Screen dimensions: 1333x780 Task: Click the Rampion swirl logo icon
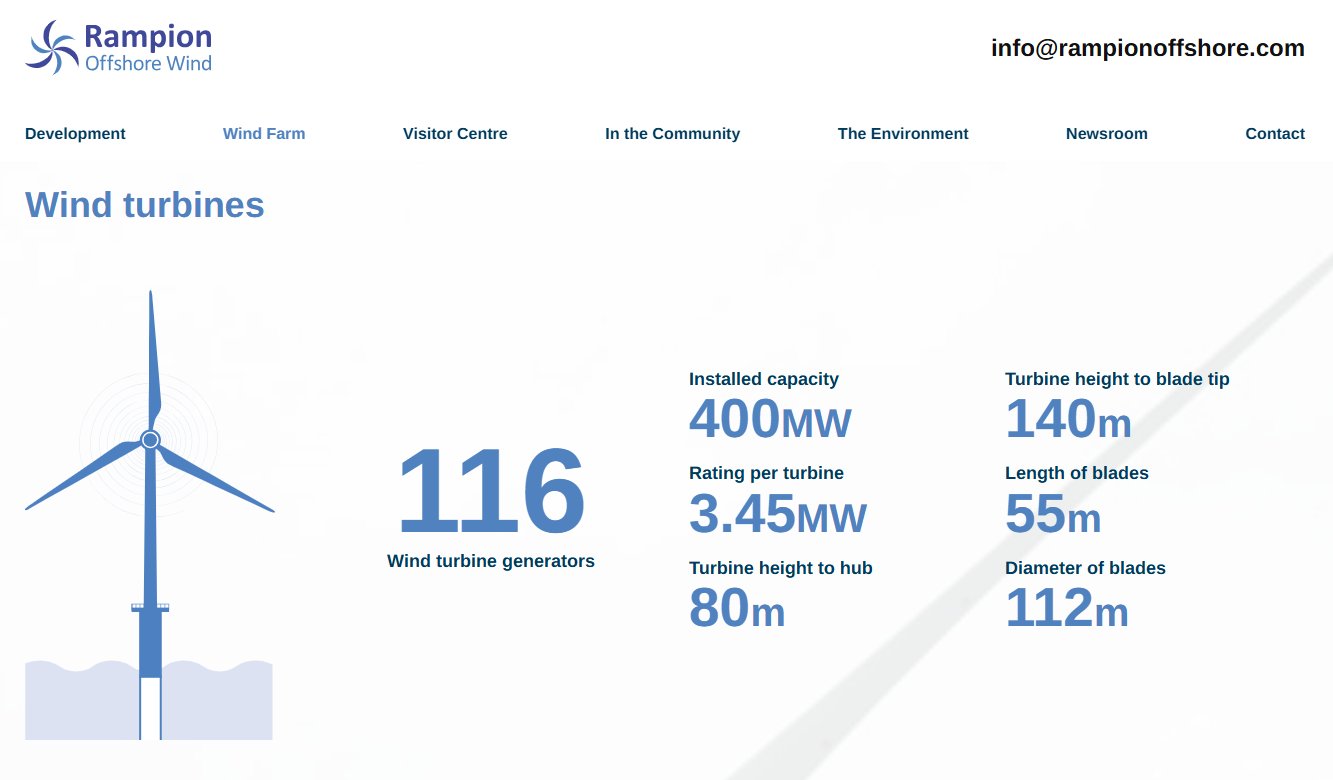click(x=52, y=47)
